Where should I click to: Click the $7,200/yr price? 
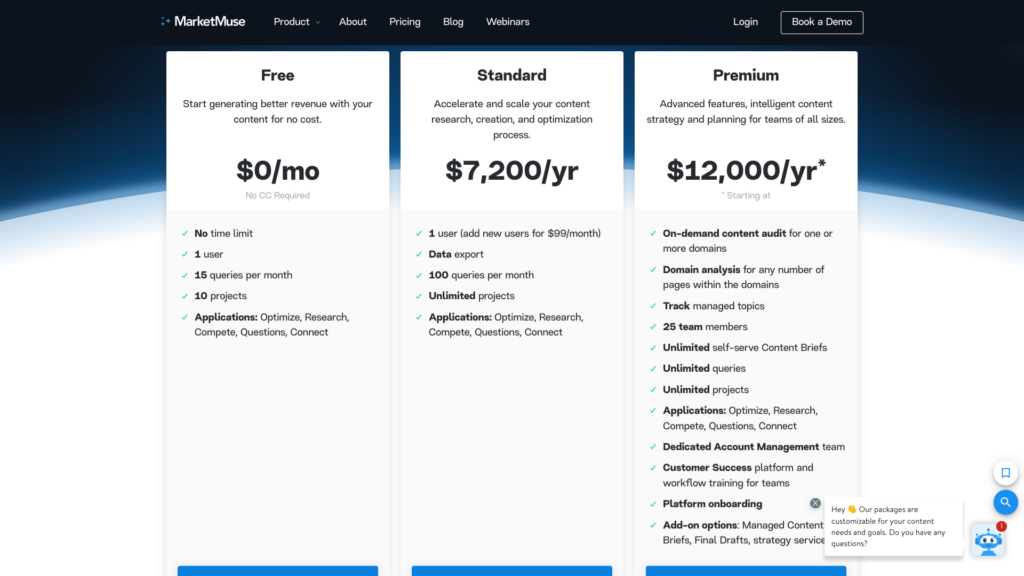(x=511, y=170)
